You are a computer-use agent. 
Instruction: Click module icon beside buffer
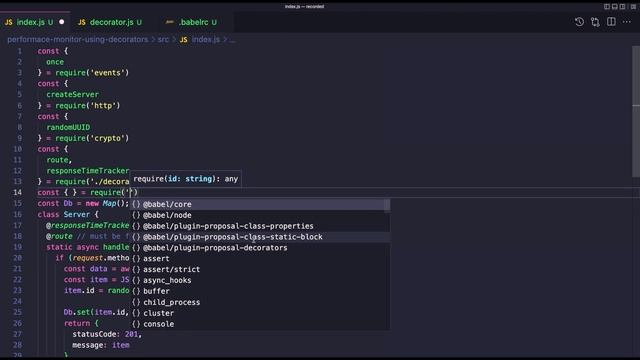coord(136,291)
